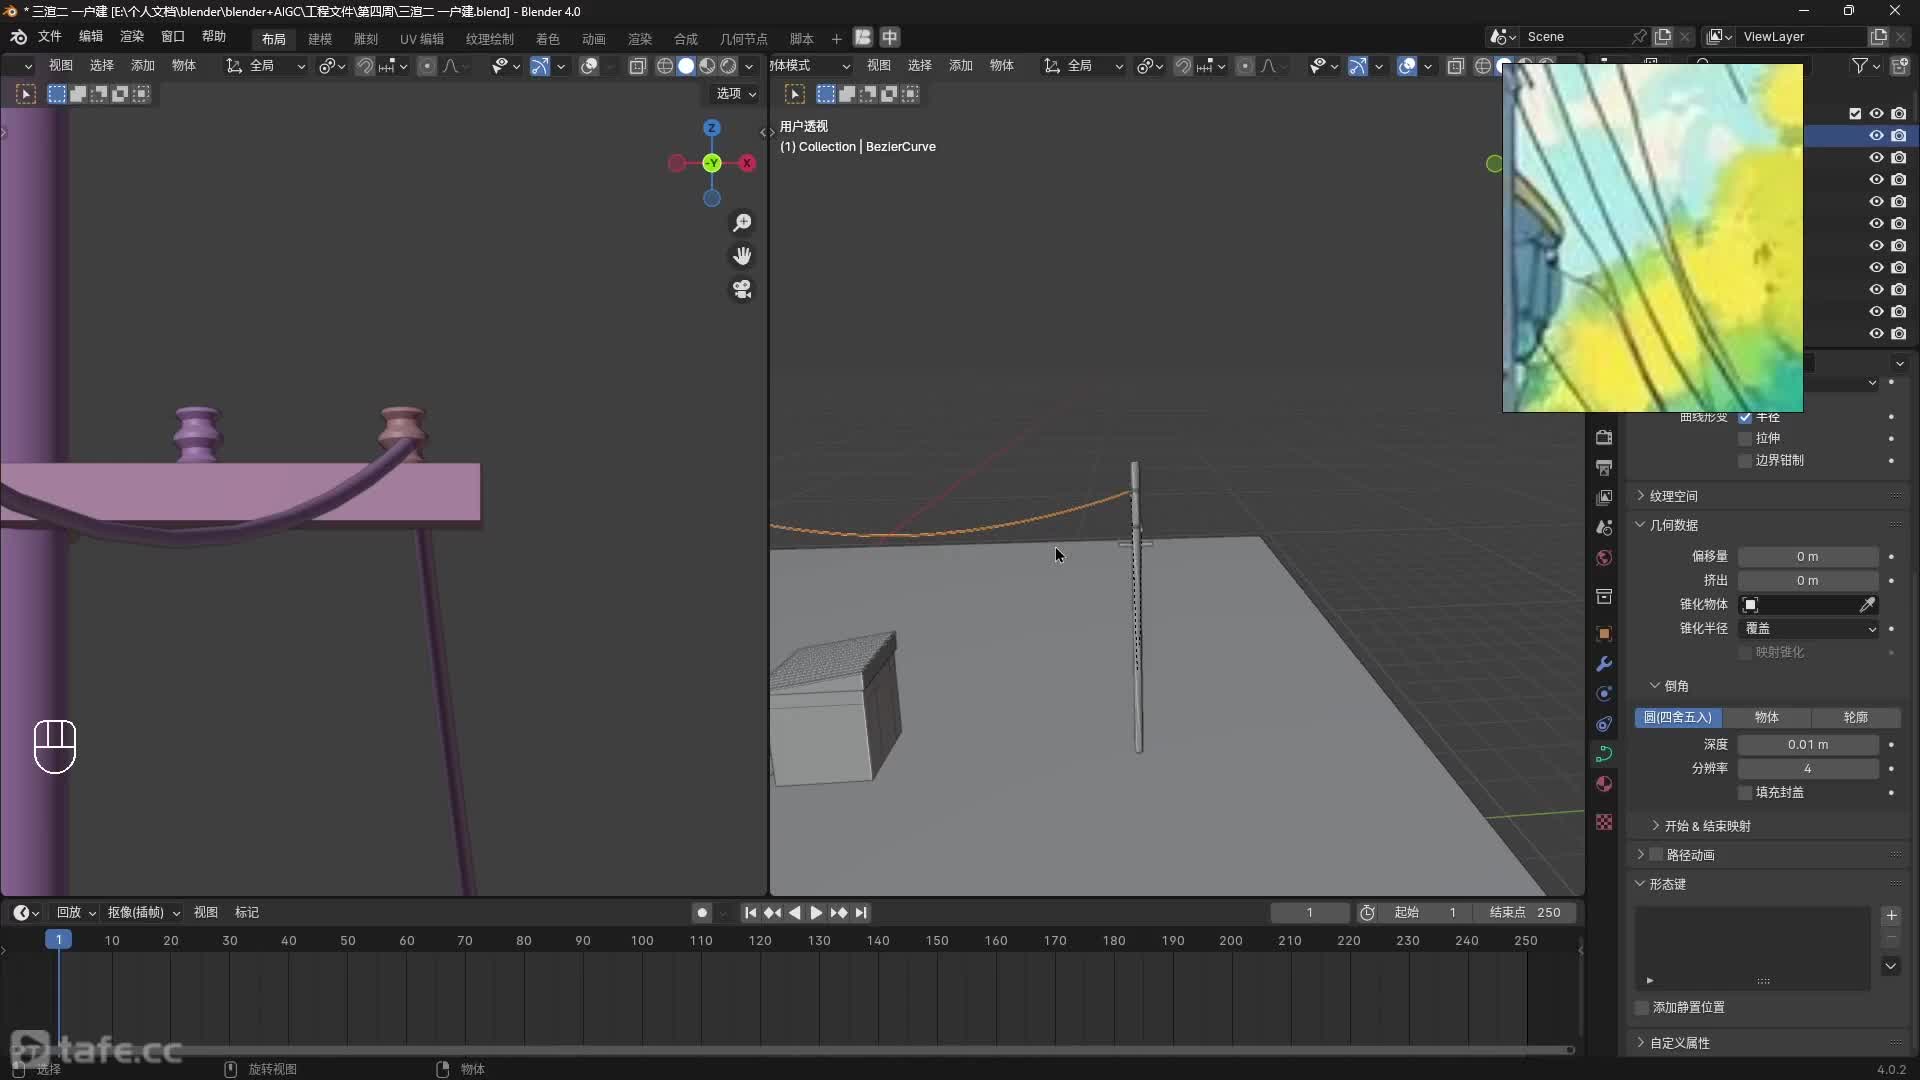The image size is (1920, 1080).
Task: Open the 窗口 menu
Action: [x=172, y=36]
